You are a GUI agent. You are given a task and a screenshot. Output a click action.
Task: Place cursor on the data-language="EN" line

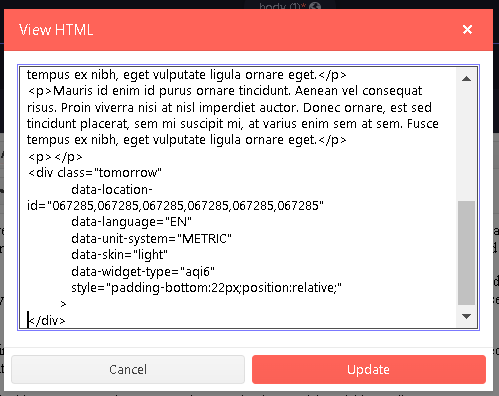click(131, 222)
